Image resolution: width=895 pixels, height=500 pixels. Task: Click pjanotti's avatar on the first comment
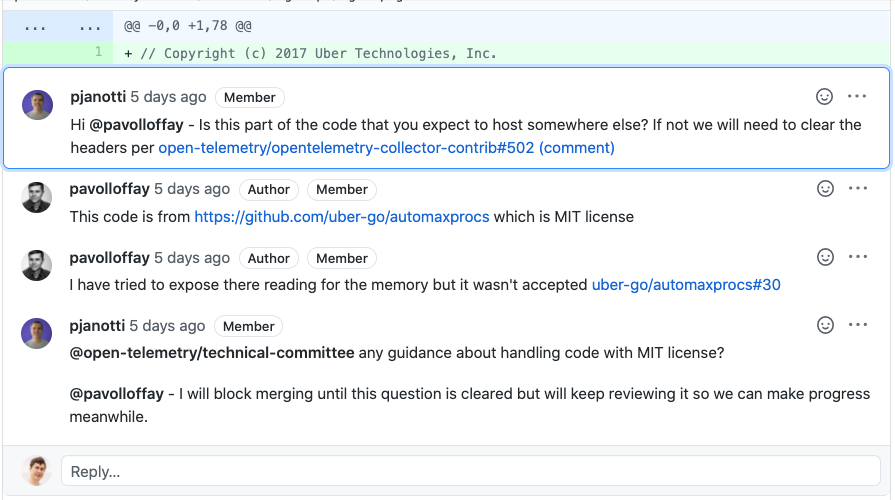(x=38, y=105)
